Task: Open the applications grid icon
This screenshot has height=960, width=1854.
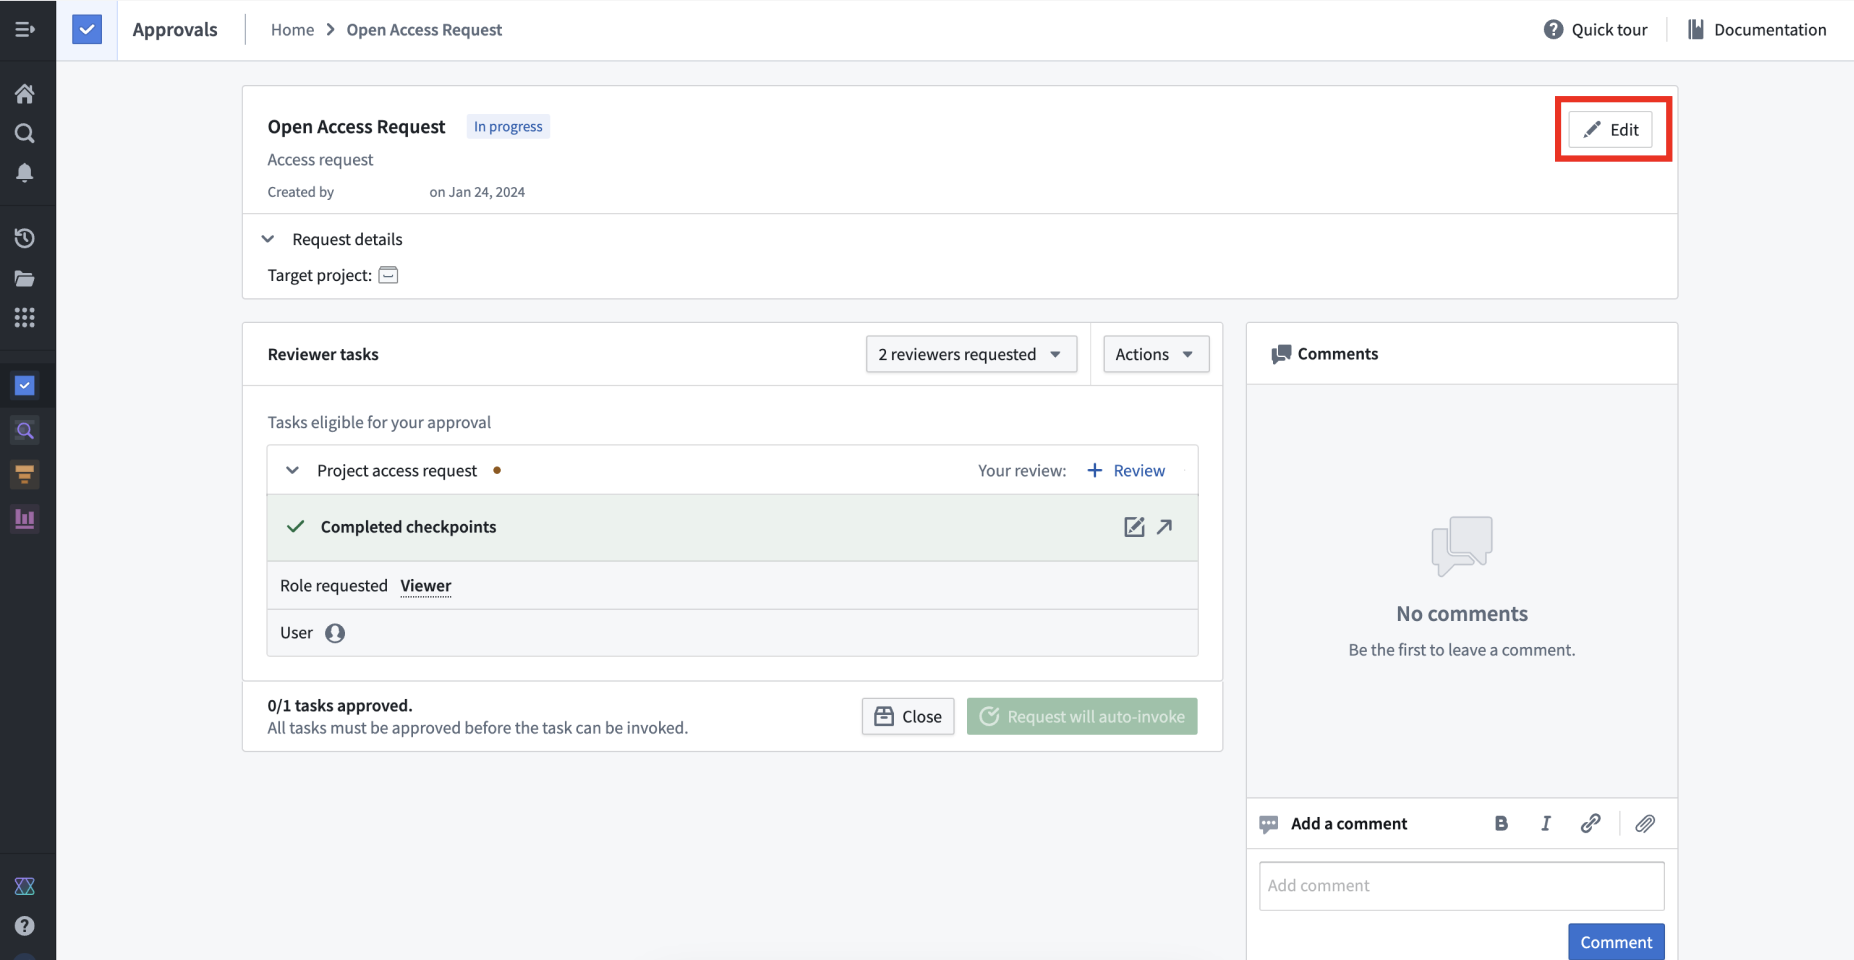Action: pyautogui.click(x=25, y=317)
